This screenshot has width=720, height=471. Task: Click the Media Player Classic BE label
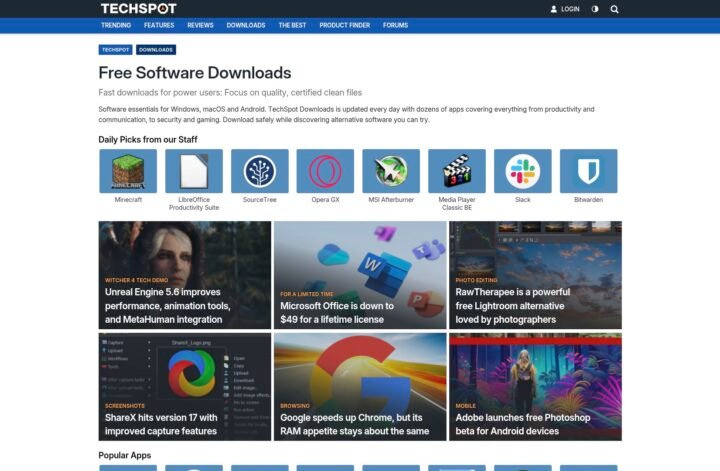coord(457,203)
